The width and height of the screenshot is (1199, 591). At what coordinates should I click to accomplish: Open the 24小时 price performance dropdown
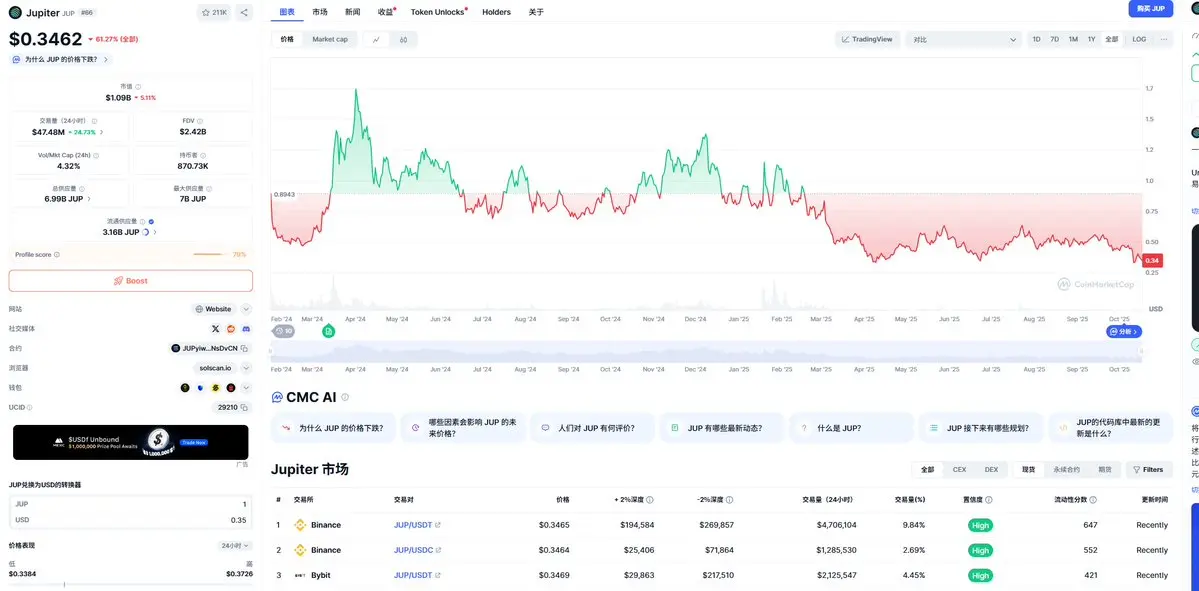point(234,546)
